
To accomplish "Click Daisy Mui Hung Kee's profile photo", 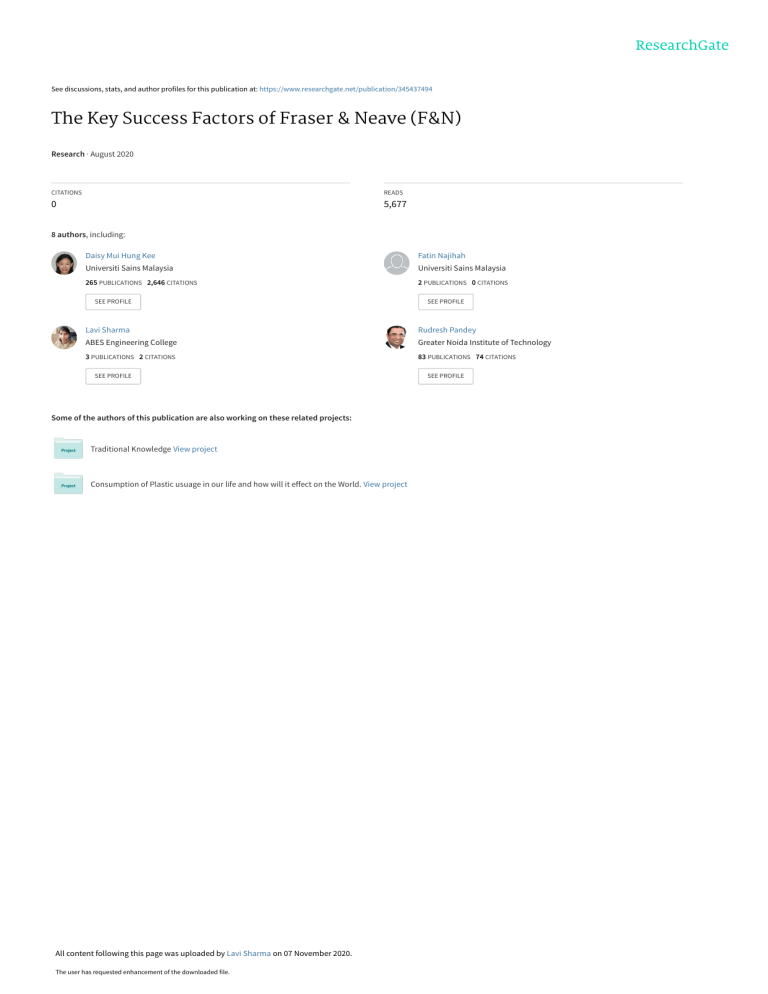I will coord(64,263).
